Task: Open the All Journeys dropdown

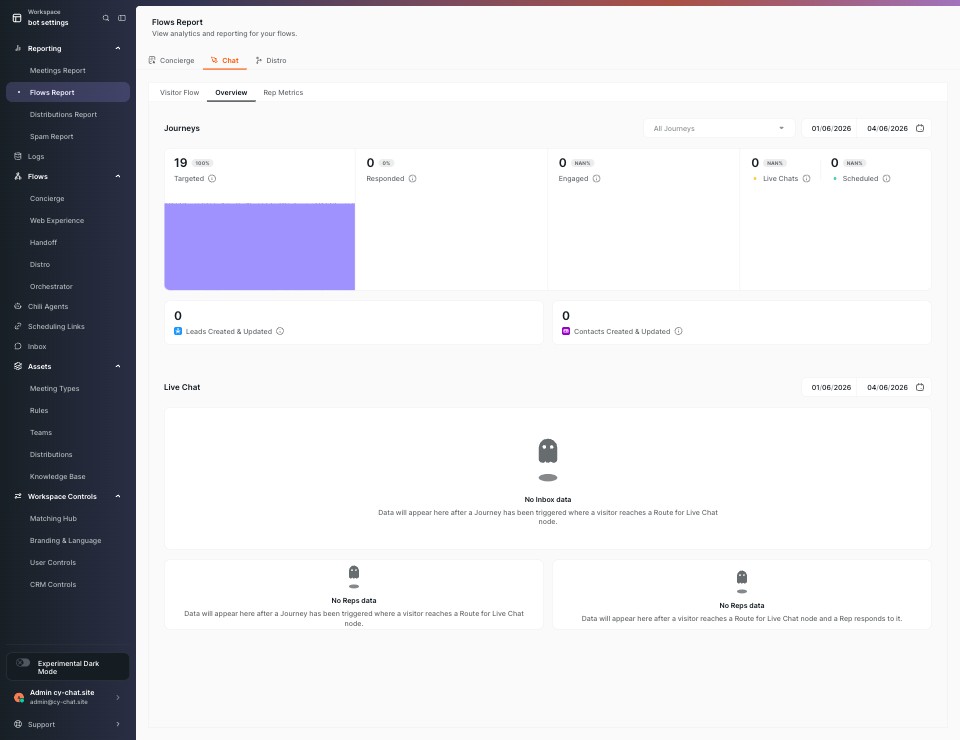Action: coord(719,128)
